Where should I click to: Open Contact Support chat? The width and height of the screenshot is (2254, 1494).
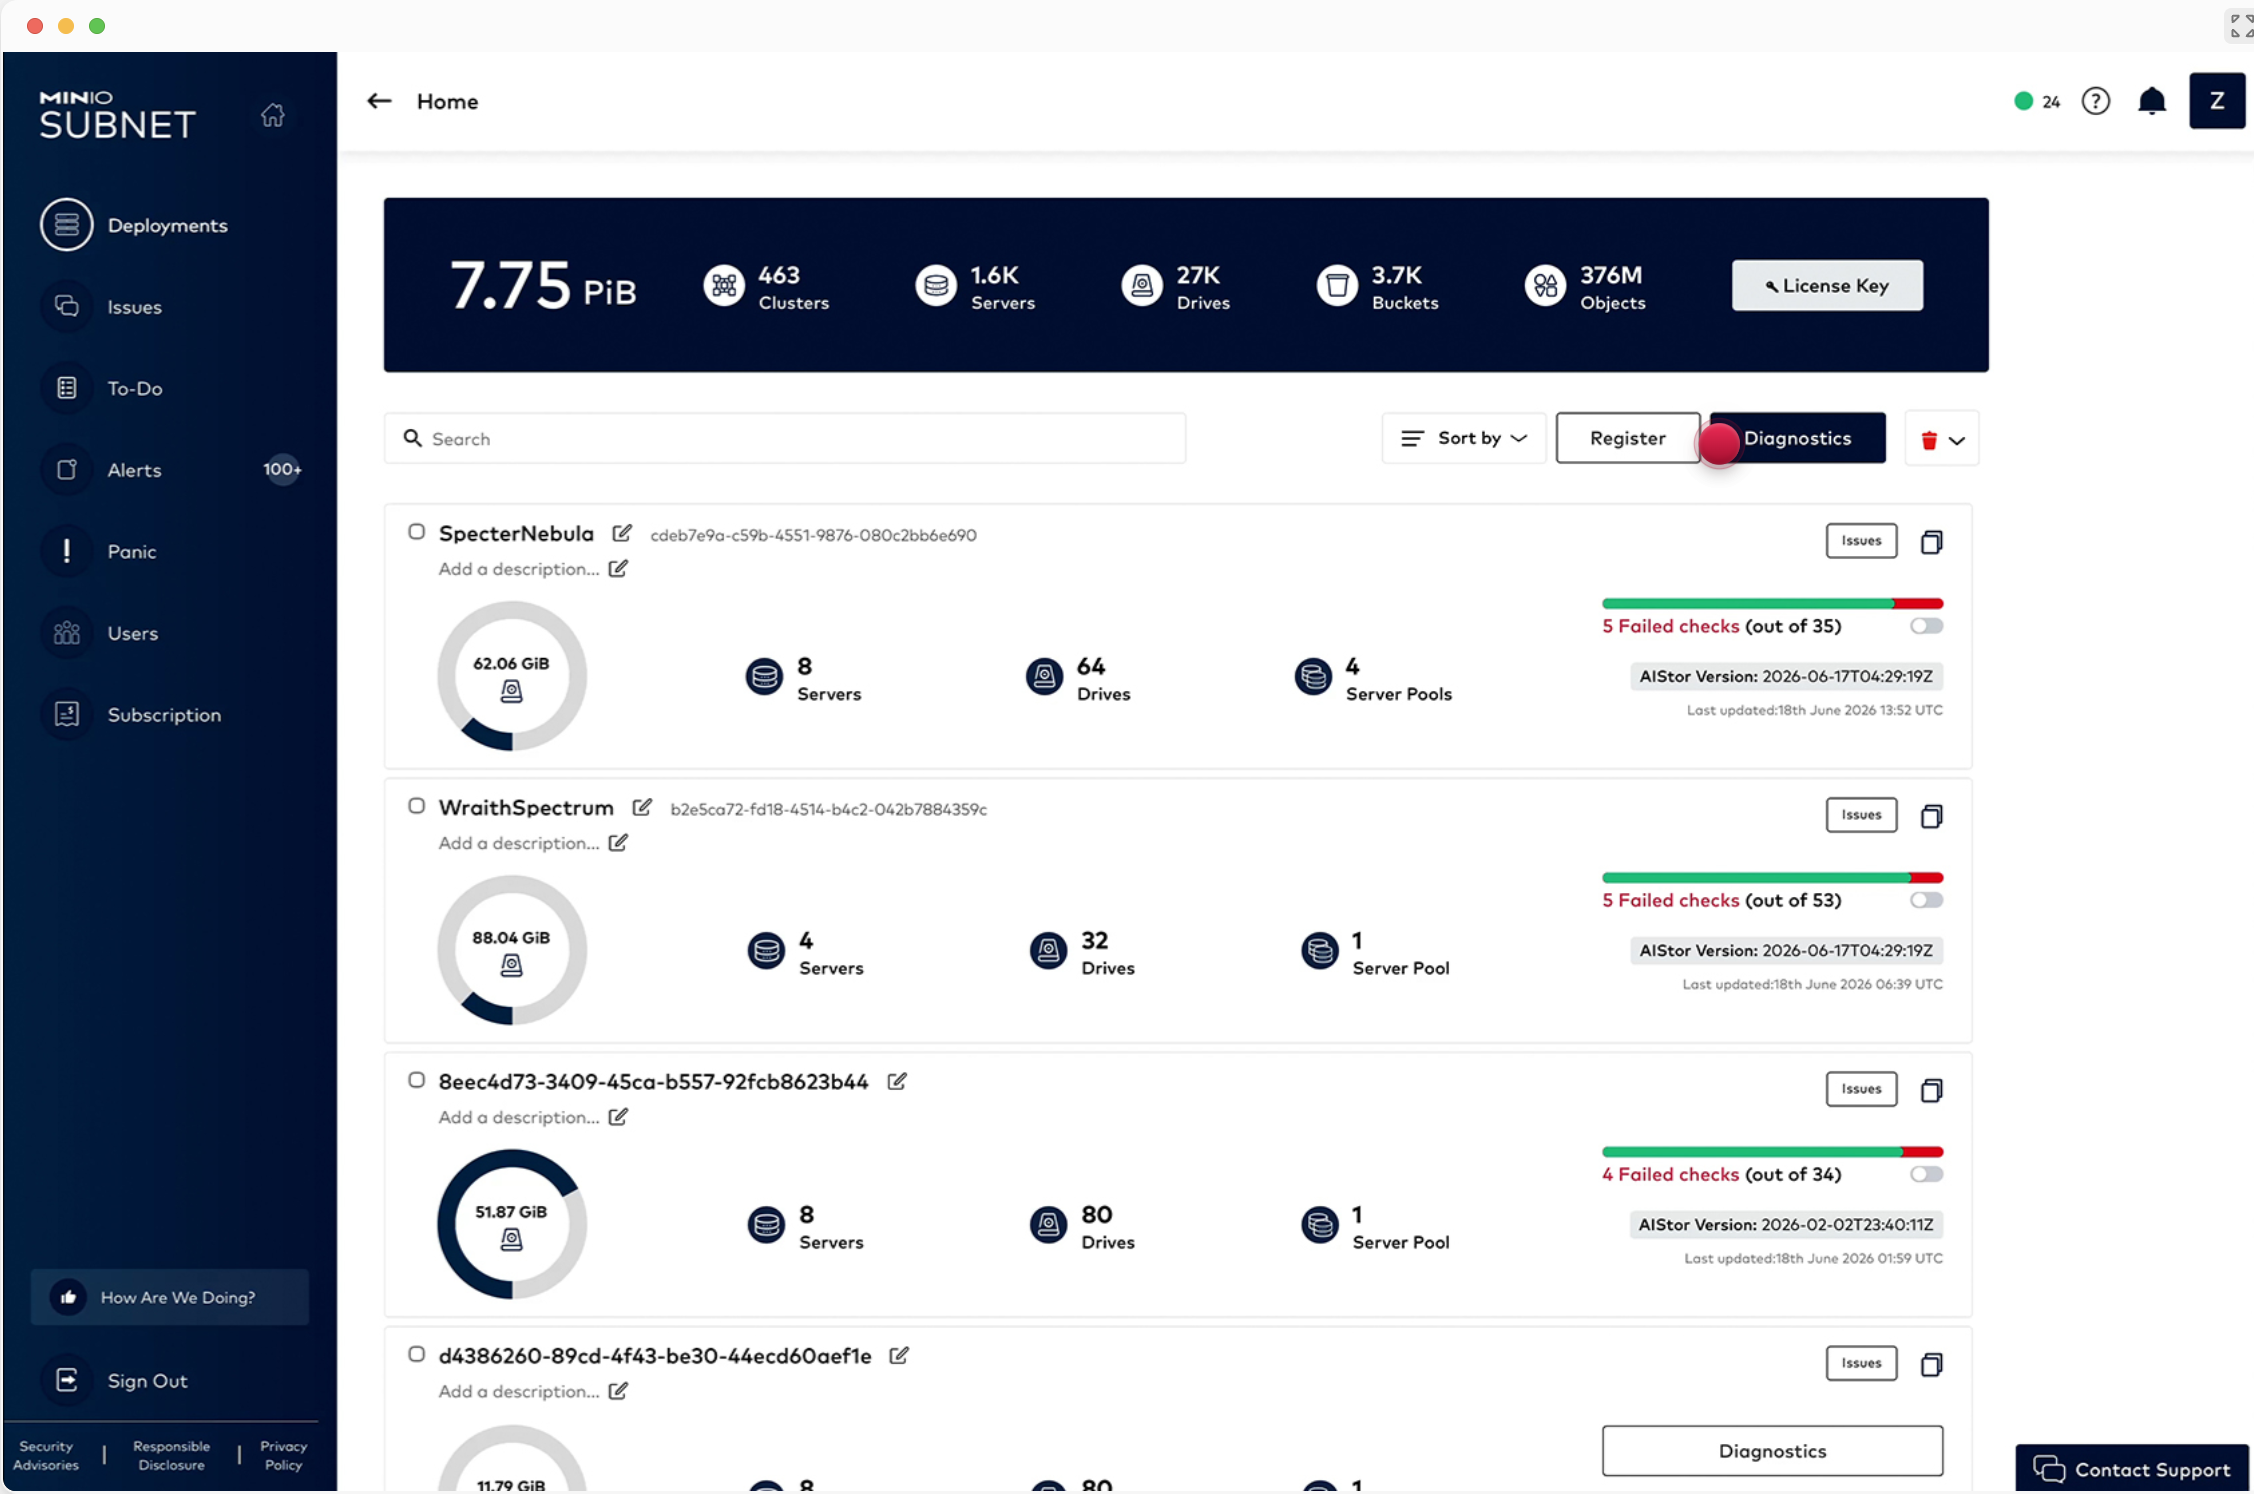pos(2132,1469)
